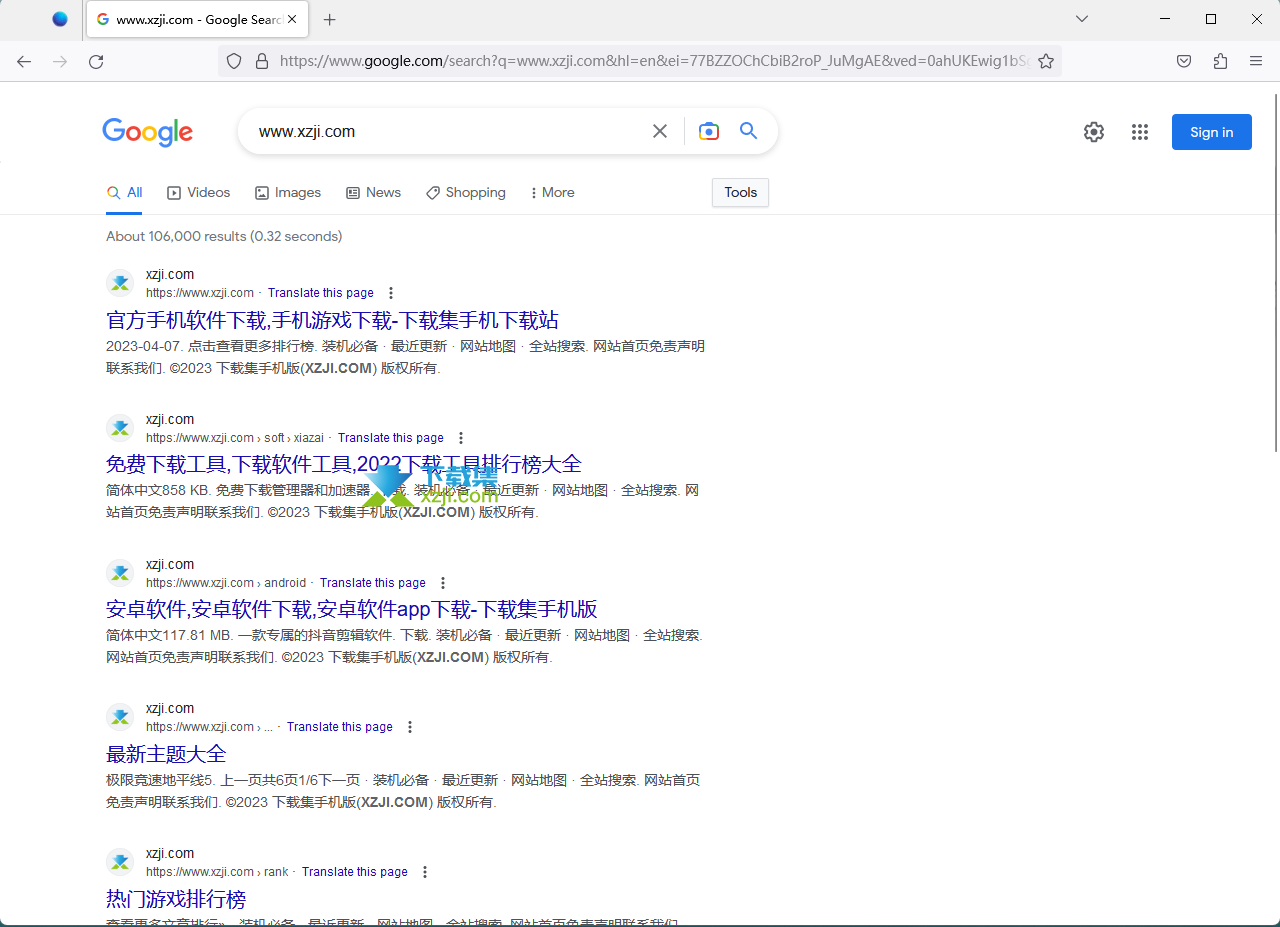Open result 官方手机软件下载,手机游戏下载
Screen dimensions: 1280x927
coord(332,320)
